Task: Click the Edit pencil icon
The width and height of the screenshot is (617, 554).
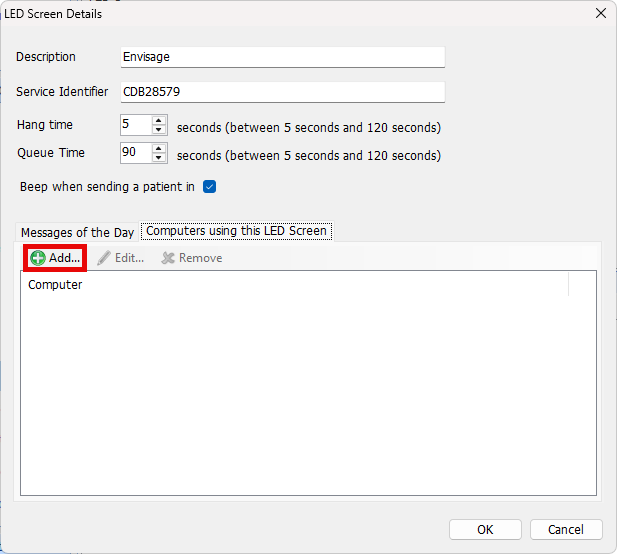Action: coord(104,258)
